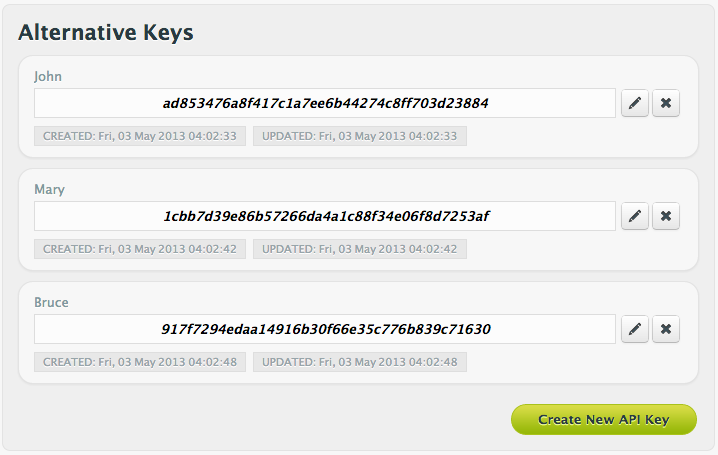Click John's CREATED timestamp badge
Viewport: 718px width, 455px height.
point(139,136)
